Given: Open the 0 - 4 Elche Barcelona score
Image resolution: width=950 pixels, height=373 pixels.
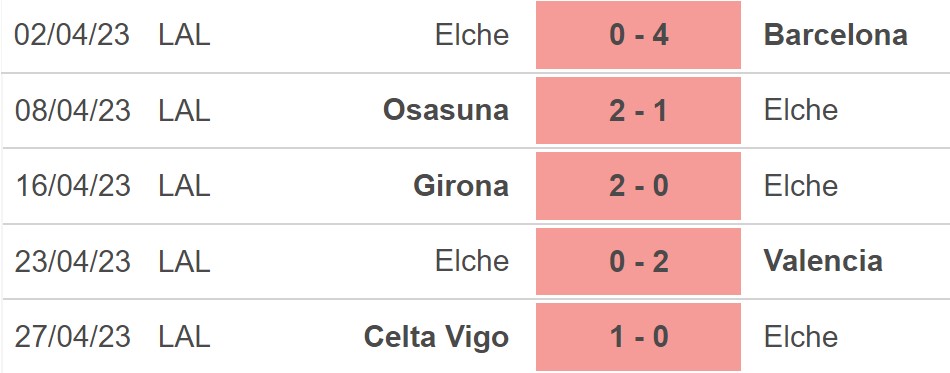Looking at the screenshot, I should tap(638, 35).
